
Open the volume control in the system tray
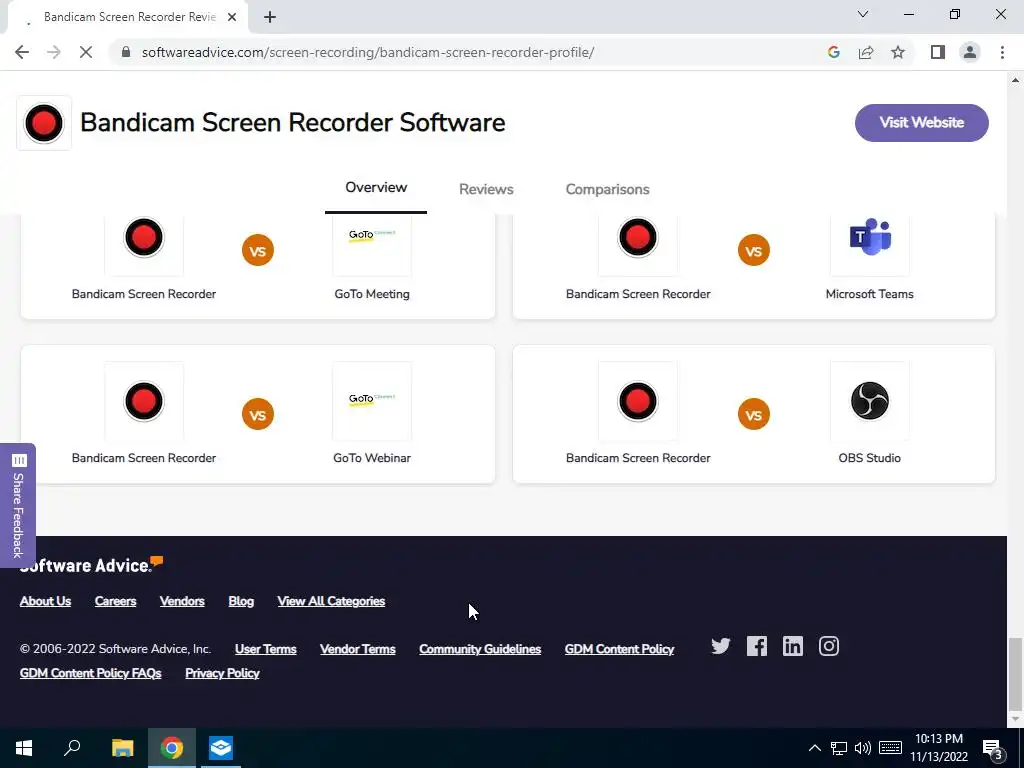point(863,748)
